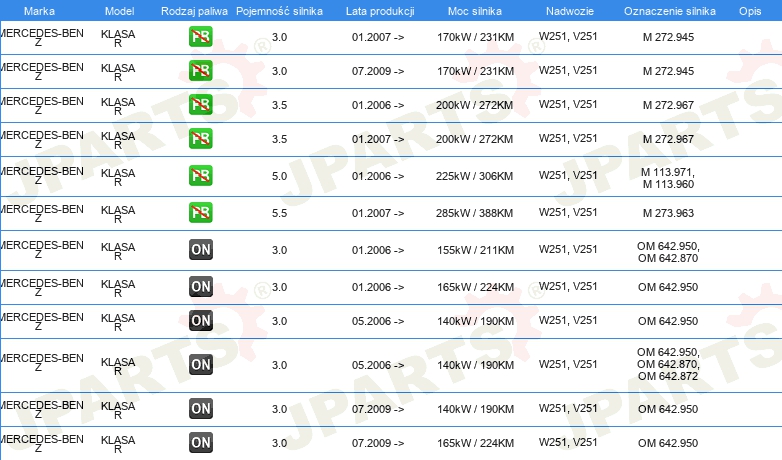Click the ON diesel icon in the 01.2006 165kW row

pos(201,286)
